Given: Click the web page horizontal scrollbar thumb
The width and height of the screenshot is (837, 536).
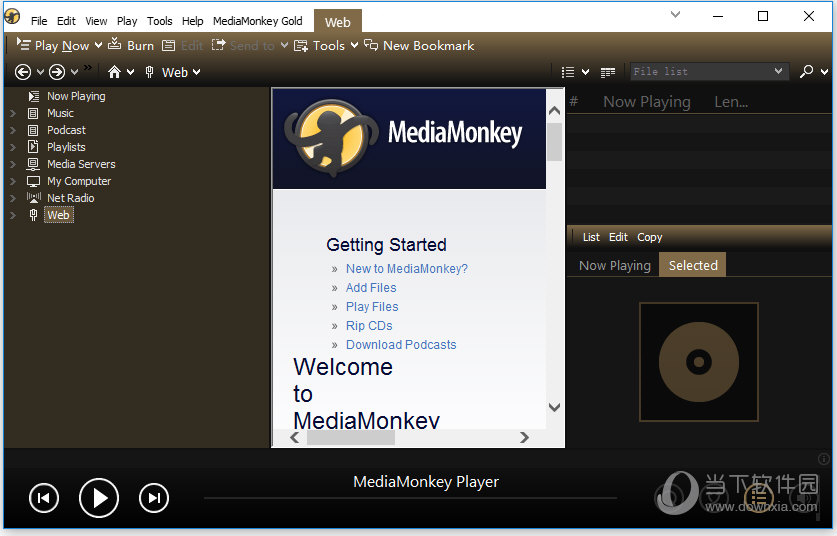Looking at the screenshot, I should pyautogui.click(x=351, y=438).
